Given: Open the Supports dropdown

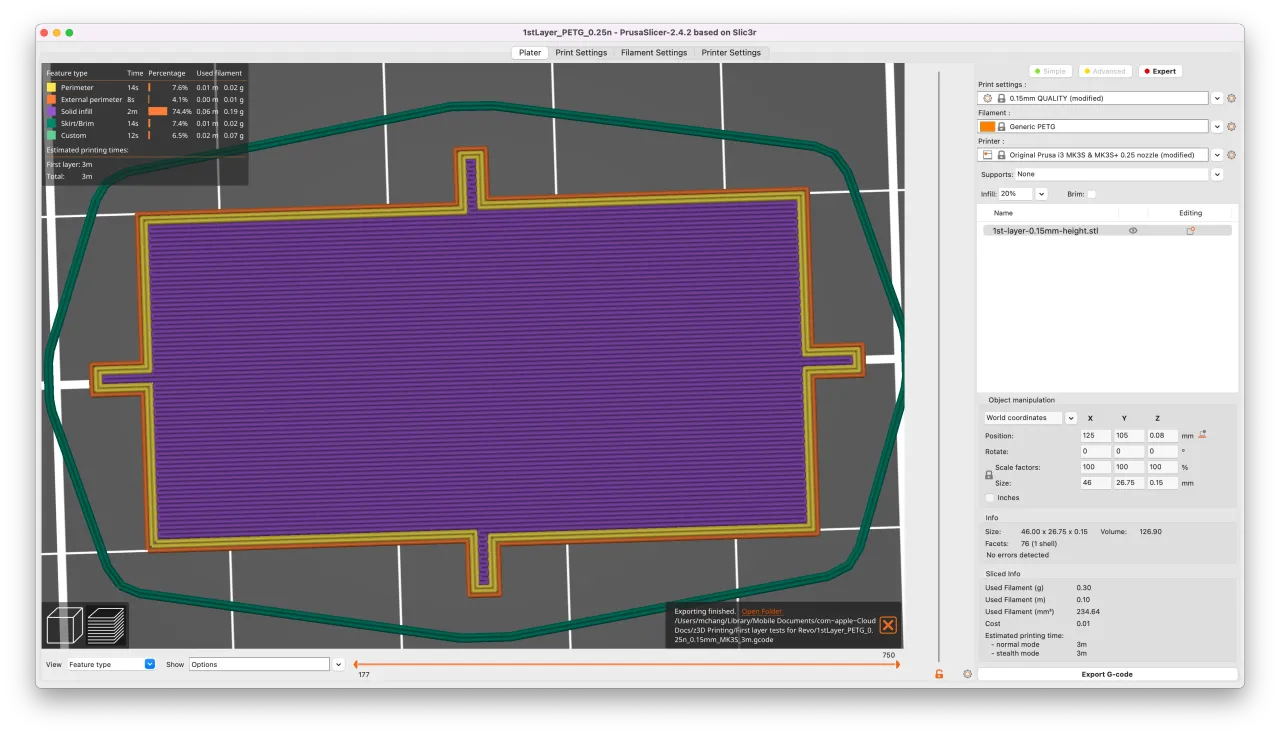Looking at the screenshot, I should coord(1217,174).
